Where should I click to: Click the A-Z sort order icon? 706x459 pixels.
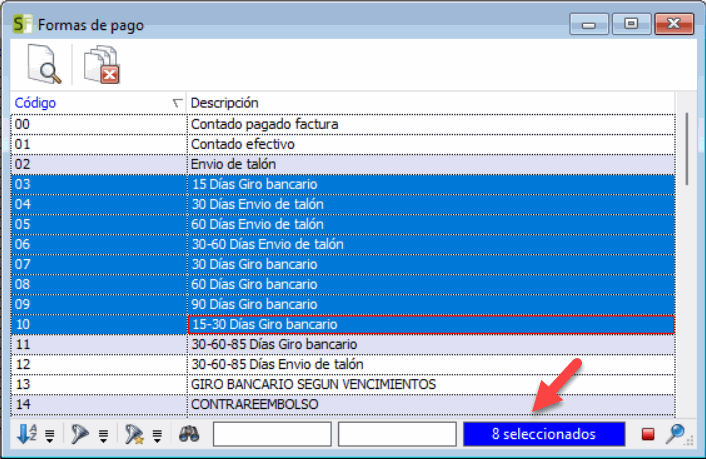27,434
